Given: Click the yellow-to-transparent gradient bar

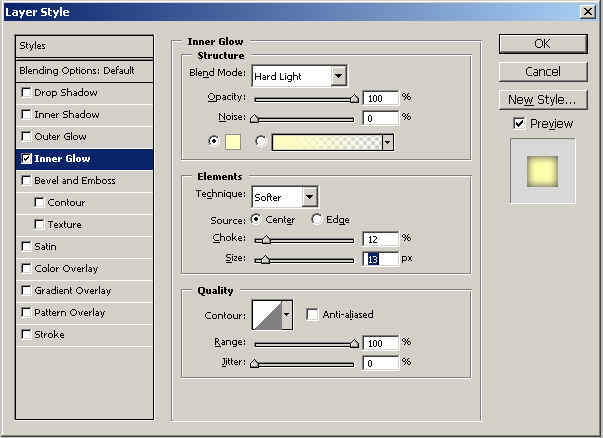Looking at the screenshot, I should click(x=327, y=142).
